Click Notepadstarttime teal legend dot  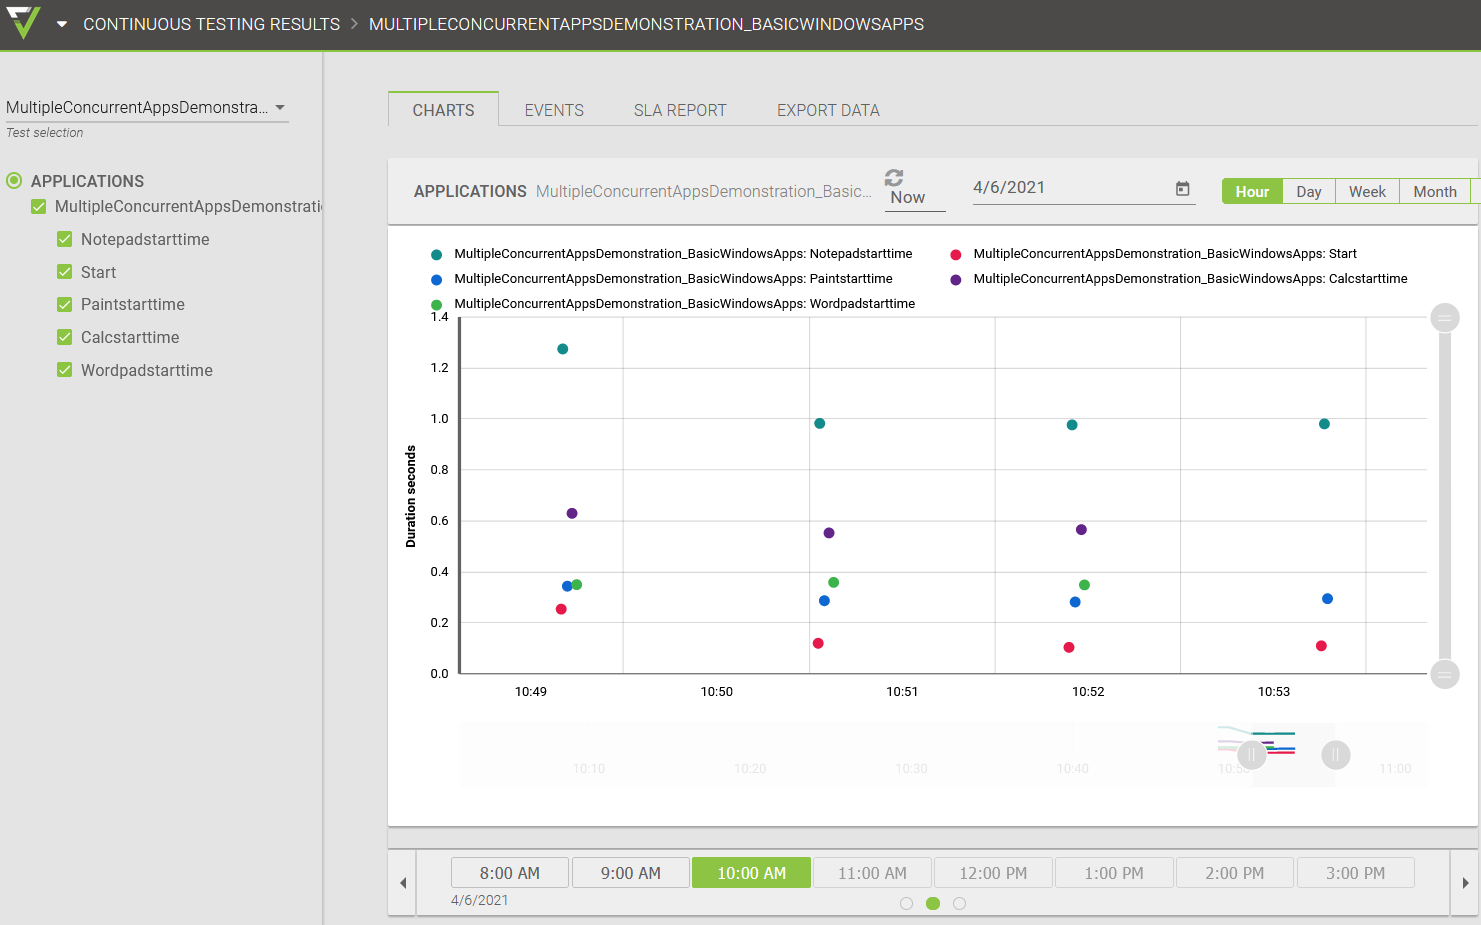pos(436,255)
